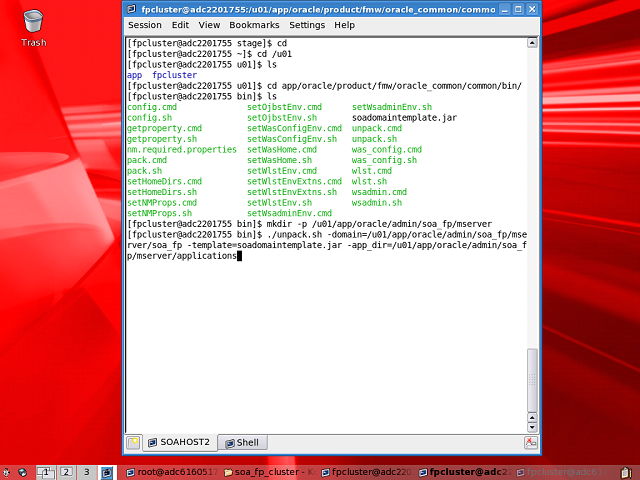Image resolution: width=640 pixels, height=480 pixels.
Task: Click in the terminal at the command cursor
Action: click(240, 256)
